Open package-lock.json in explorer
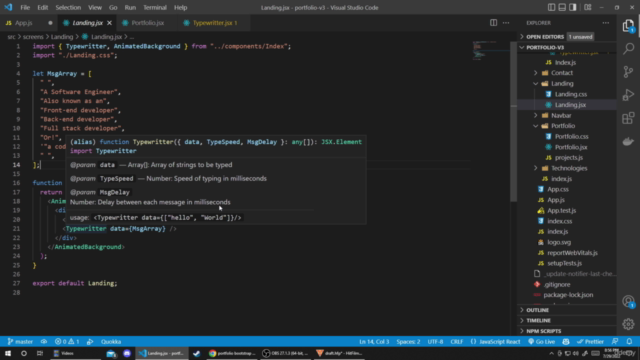The image size is (640, 360). [568, 295]
